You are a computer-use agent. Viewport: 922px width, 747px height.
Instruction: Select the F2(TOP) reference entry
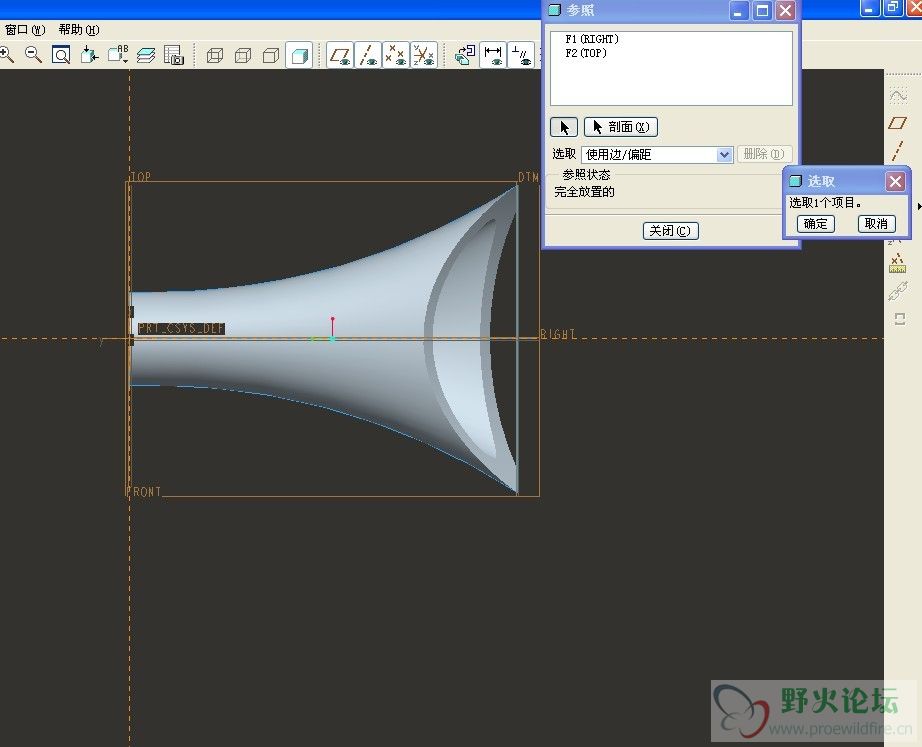point(586,53)
